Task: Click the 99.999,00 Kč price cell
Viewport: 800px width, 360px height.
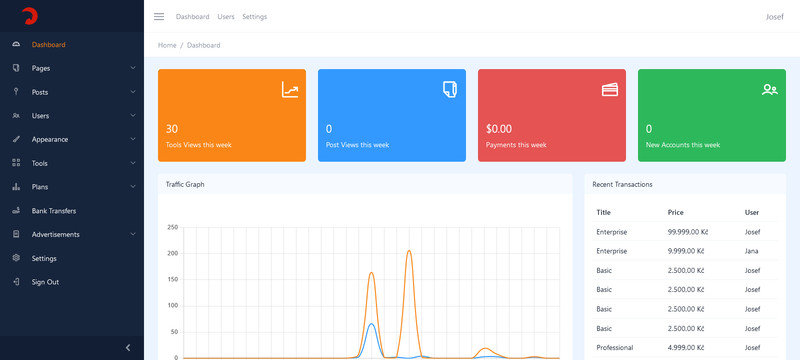Action: click(688, 232)
